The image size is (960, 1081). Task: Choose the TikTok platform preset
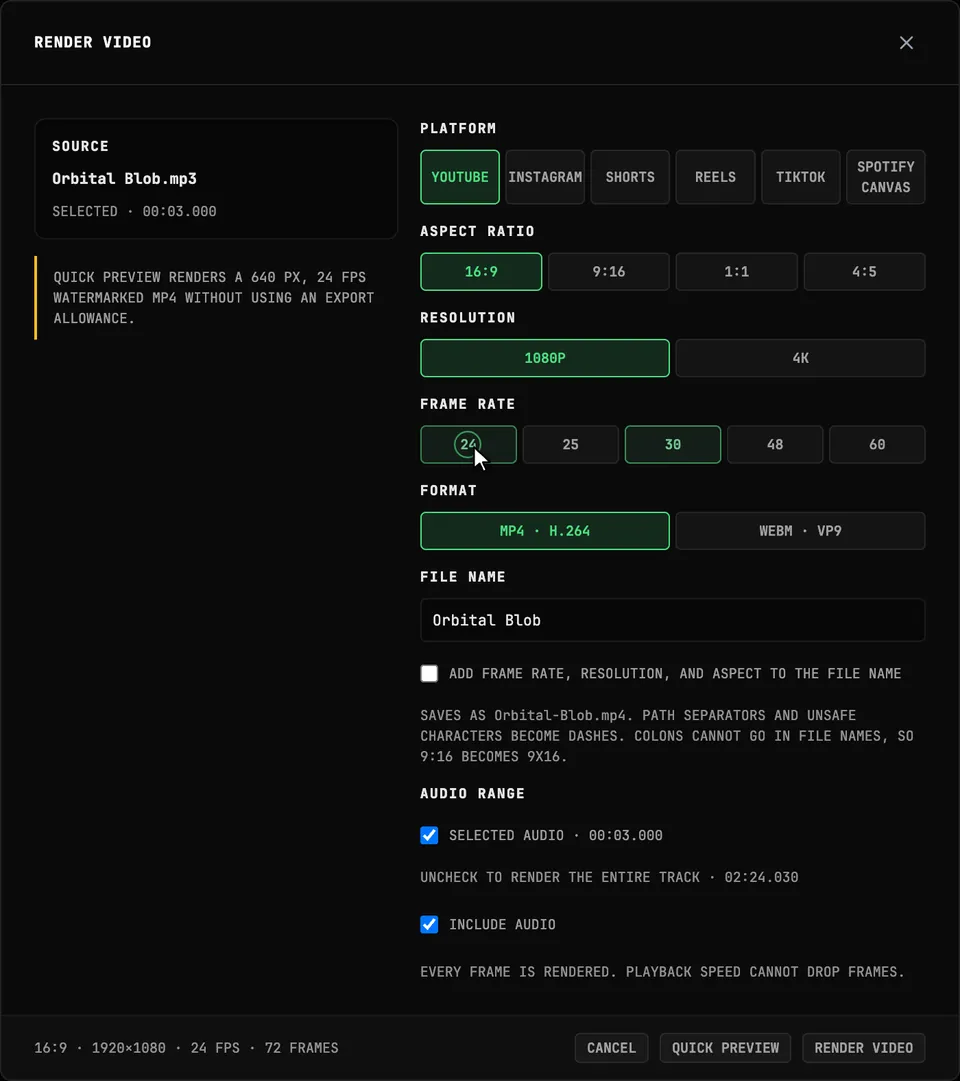(801, 177)
